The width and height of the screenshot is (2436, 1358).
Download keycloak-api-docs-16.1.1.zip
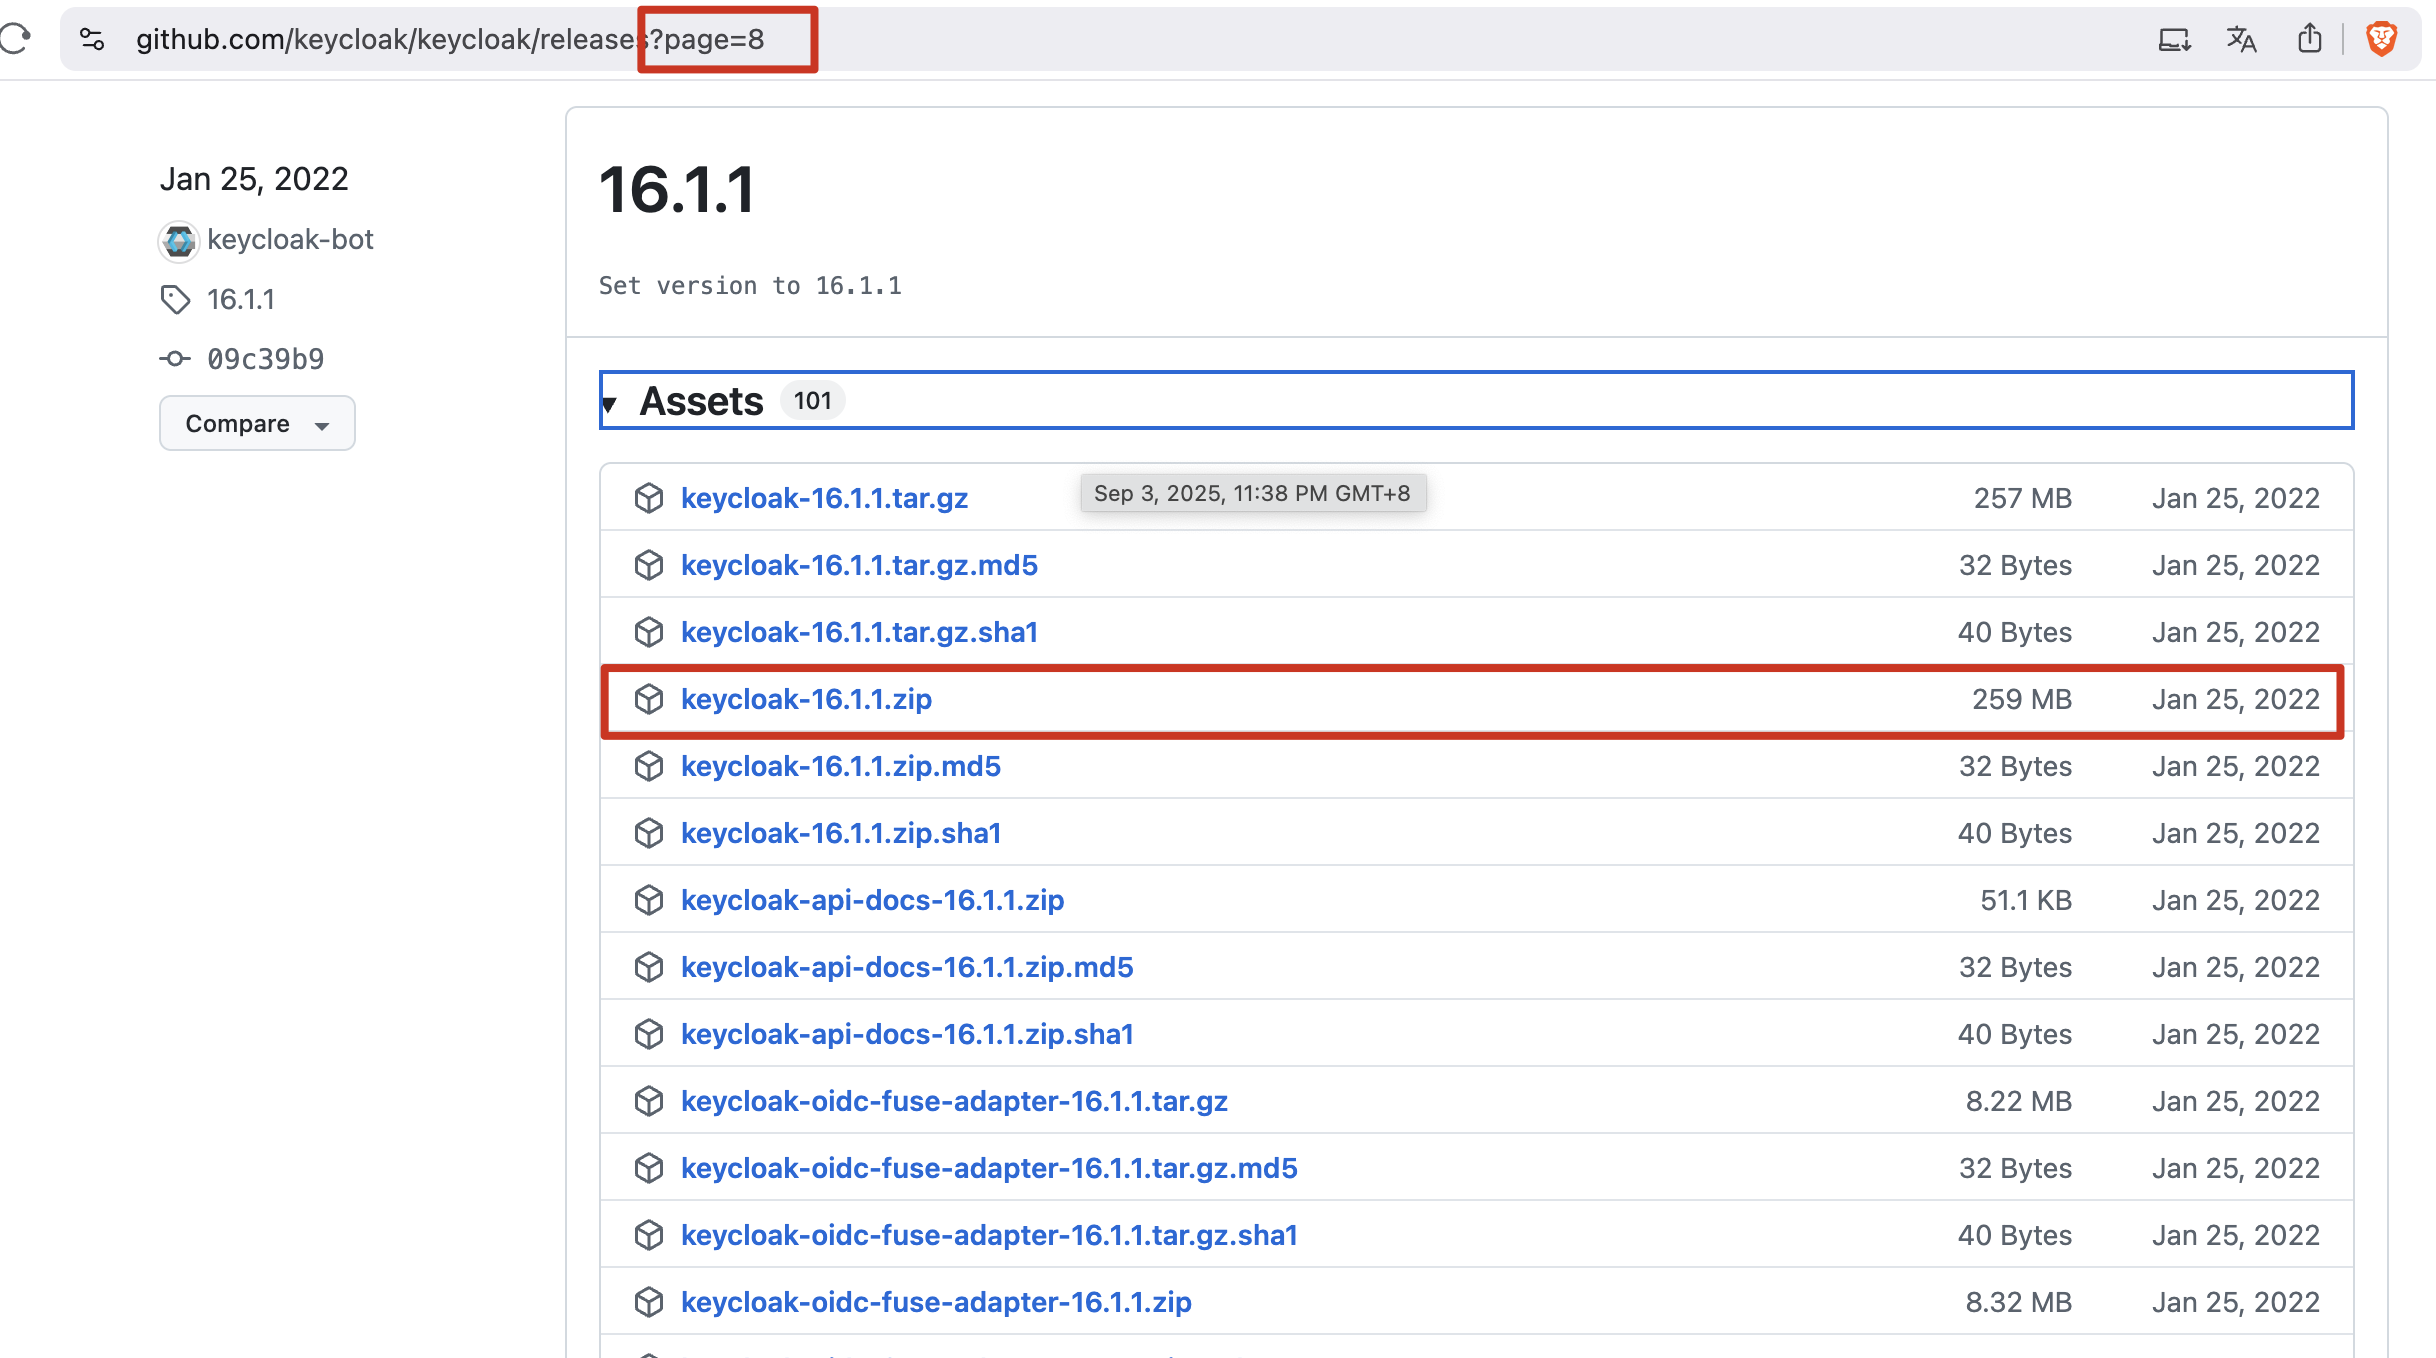(872, 900)
